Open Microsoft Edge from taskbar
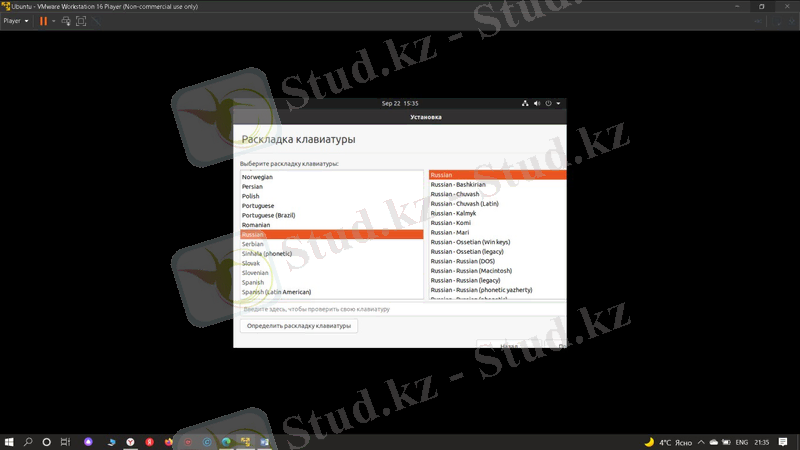Screen dimensions: 800x450 click(227, 442)
